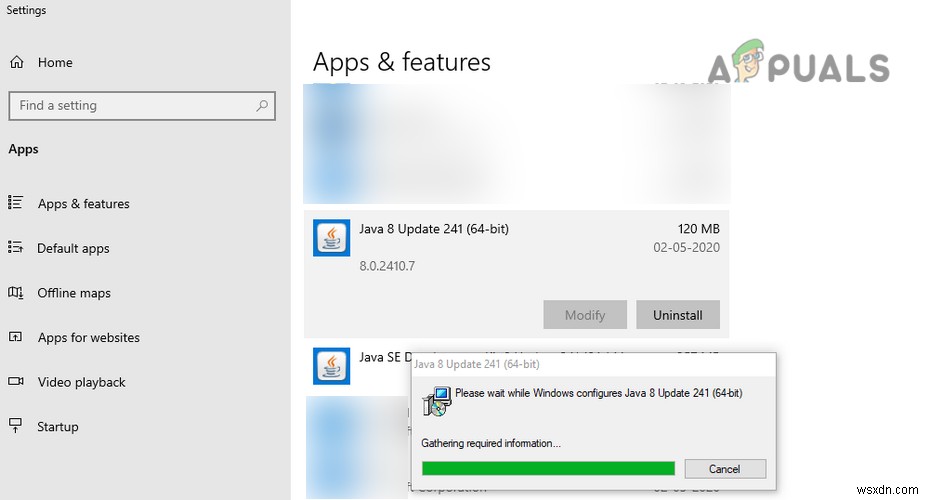Image resolution: width=930 pixels, height=500 pixels.
Task: Click the installer dialog title bar text
Action: pos(477,364)
